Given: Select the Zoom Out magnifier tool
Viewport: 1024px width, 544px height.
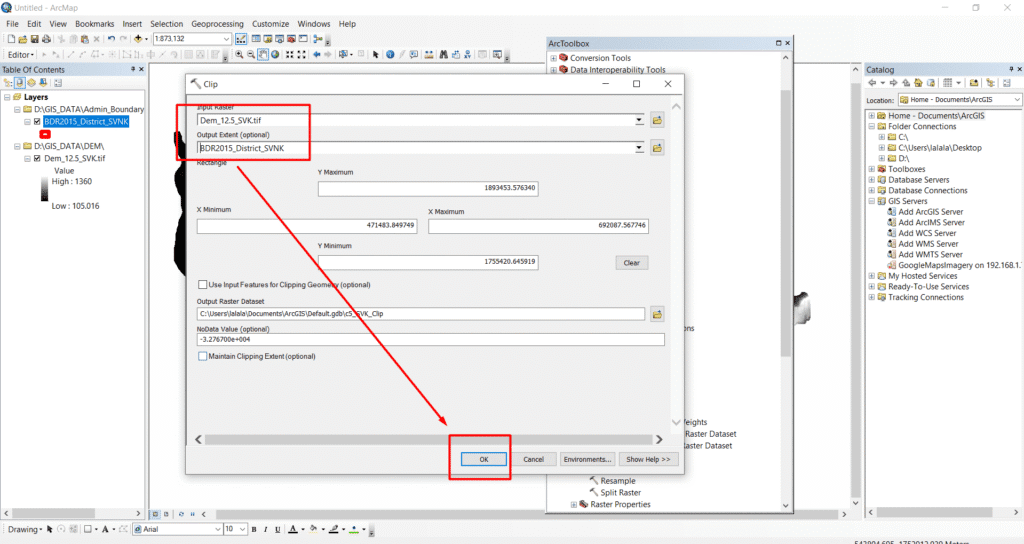Looking at the screenshot, I should 251,55.
